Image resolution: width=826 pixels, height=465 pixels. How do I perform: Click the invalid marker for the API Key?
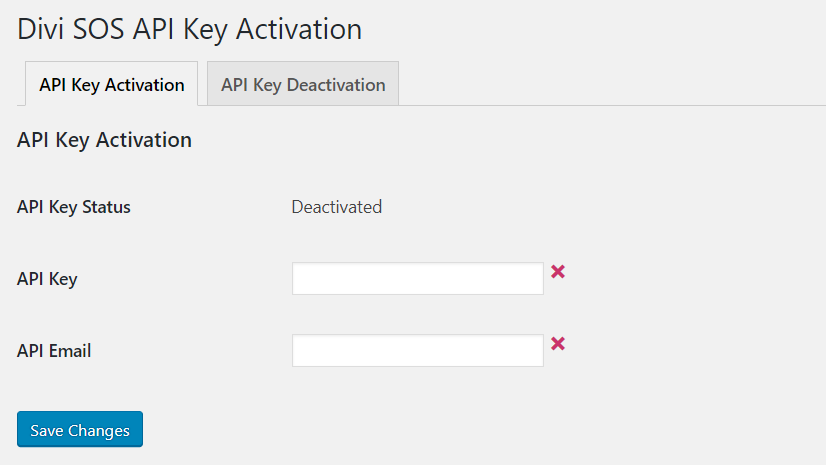[x=558, y=272]
